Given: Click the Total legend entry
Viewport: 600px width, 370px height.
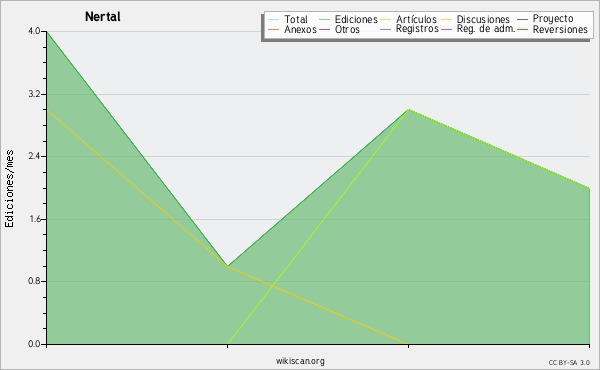Looking at the screenshot, I should click(288, 19).
